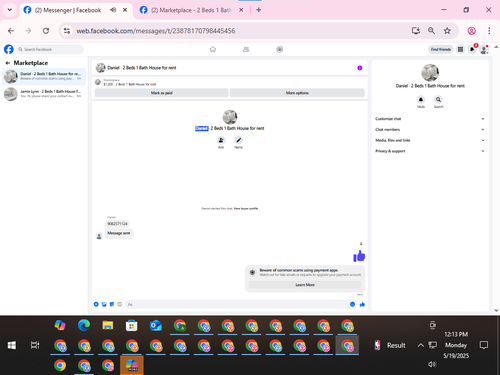Choose a GIF from the composer
This screenshot has width=500, height=375.
(120, 304)
